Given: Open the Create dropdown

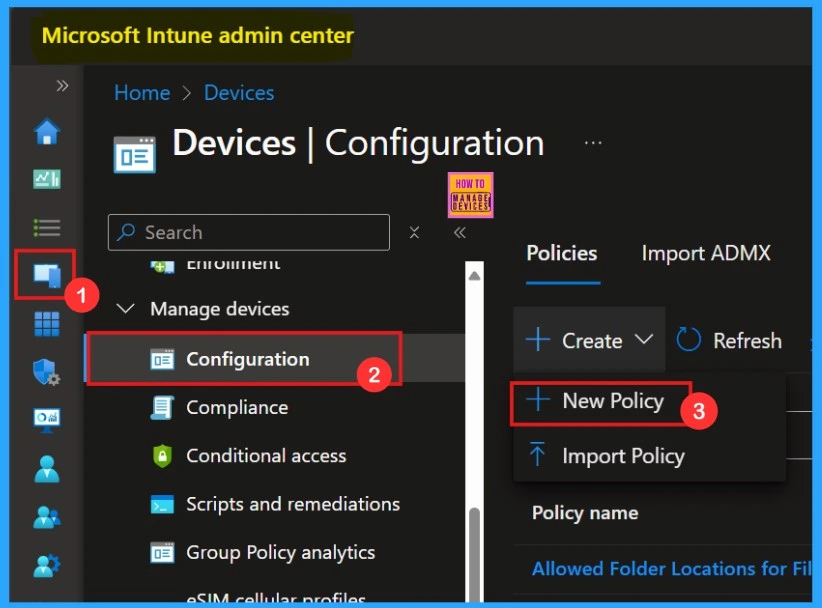Looking at the screenshot, I should click(590, 340).
